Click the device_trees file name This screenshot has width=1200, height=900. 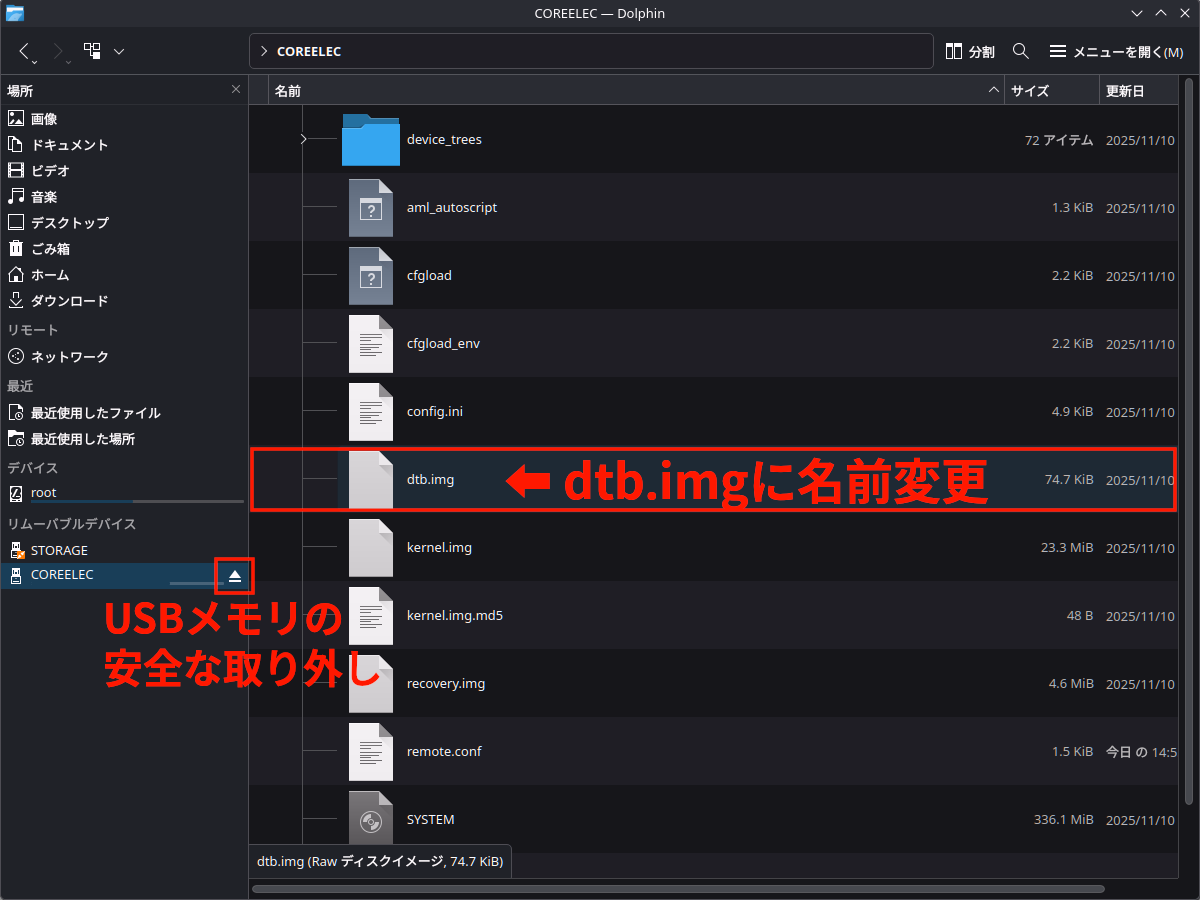pos(444,139)
